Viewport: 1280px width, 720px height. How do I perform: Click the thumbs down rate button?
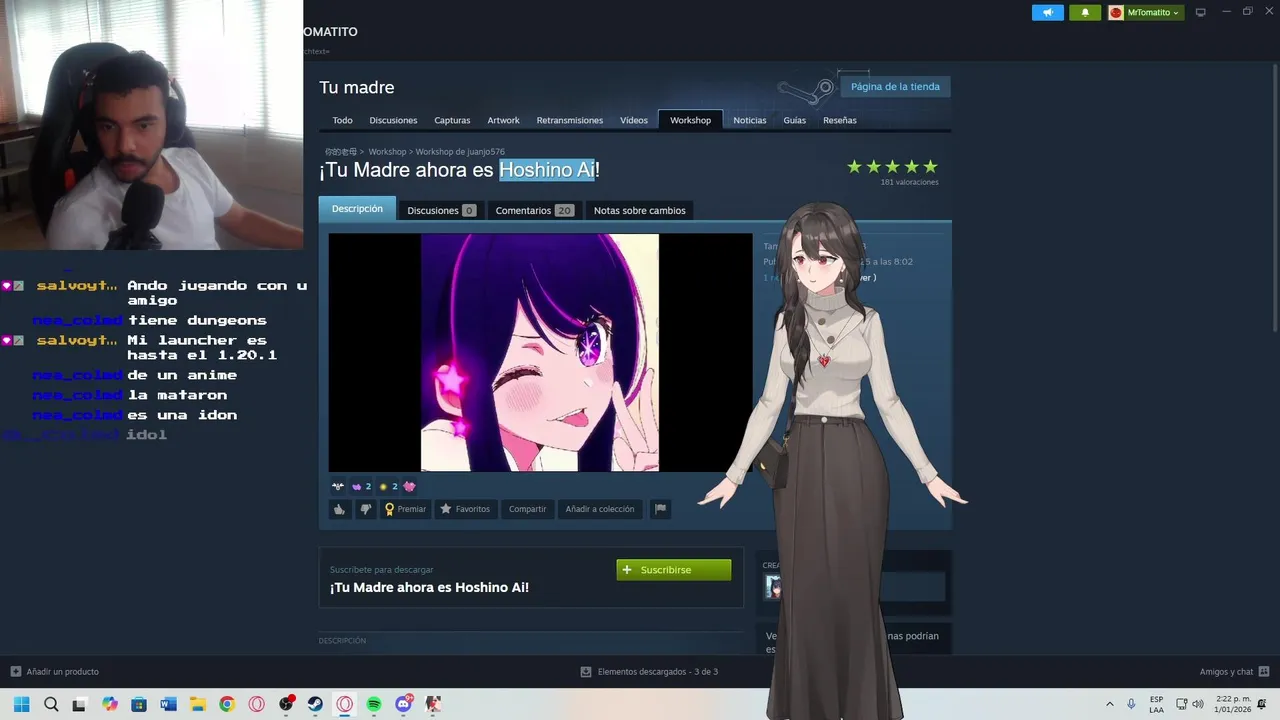coord(365,509)
